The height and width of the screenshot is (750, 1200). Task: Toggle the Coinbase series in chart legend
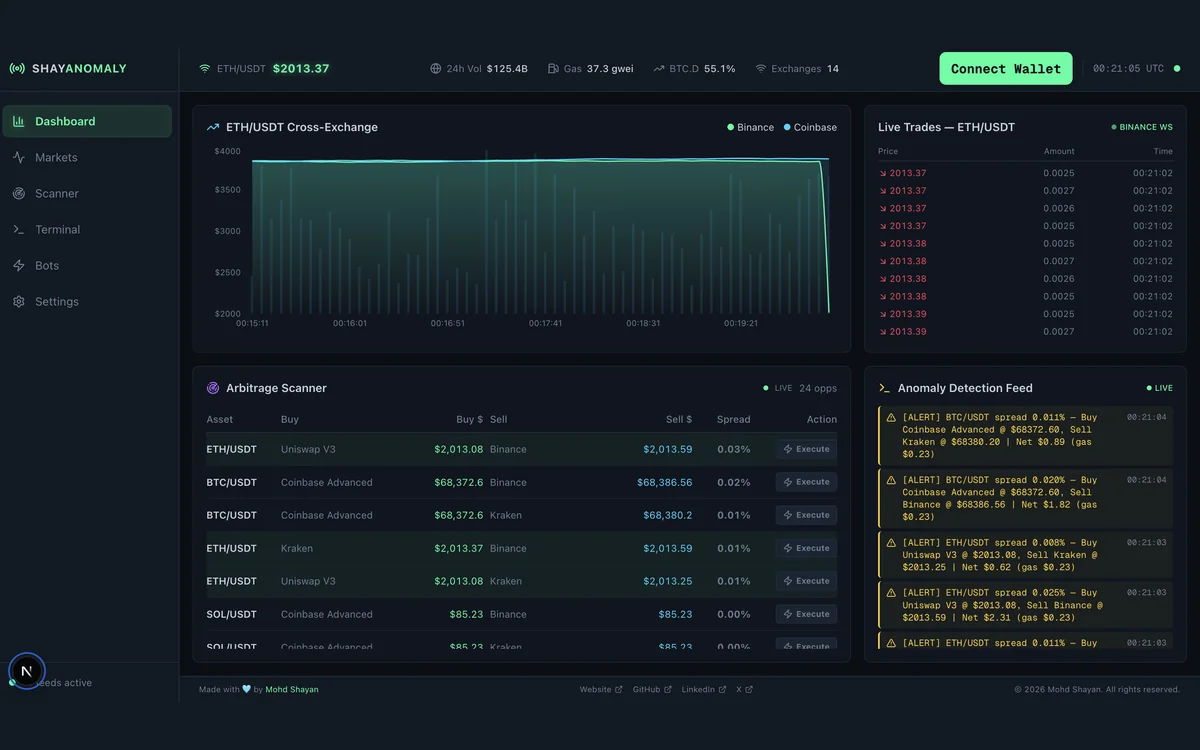tap(810, 127)
